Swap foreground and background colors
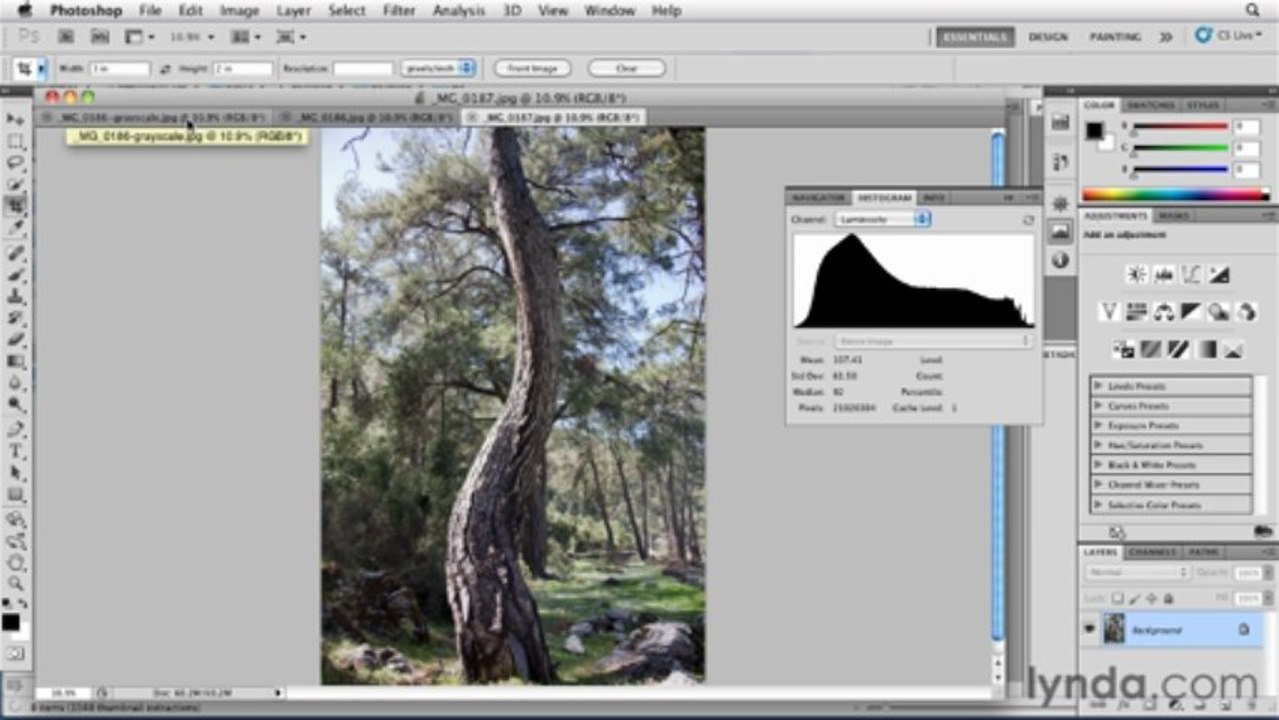Image resolution: width=1279 pixels, height=720 pixels. 22,604
